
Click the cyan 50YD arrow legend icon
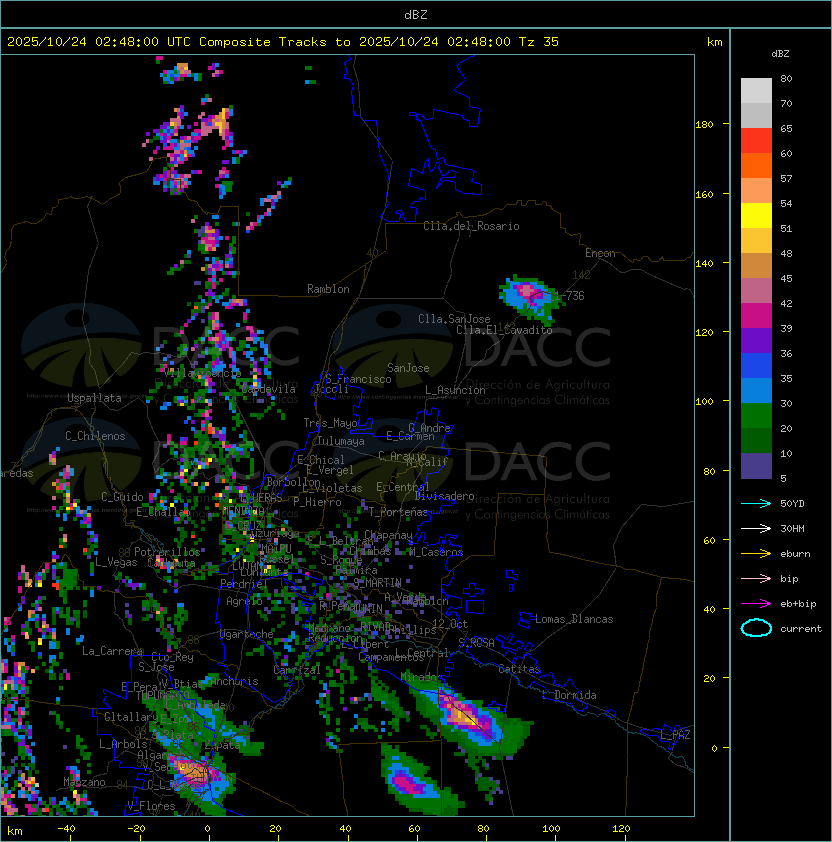tap(756, 504)
